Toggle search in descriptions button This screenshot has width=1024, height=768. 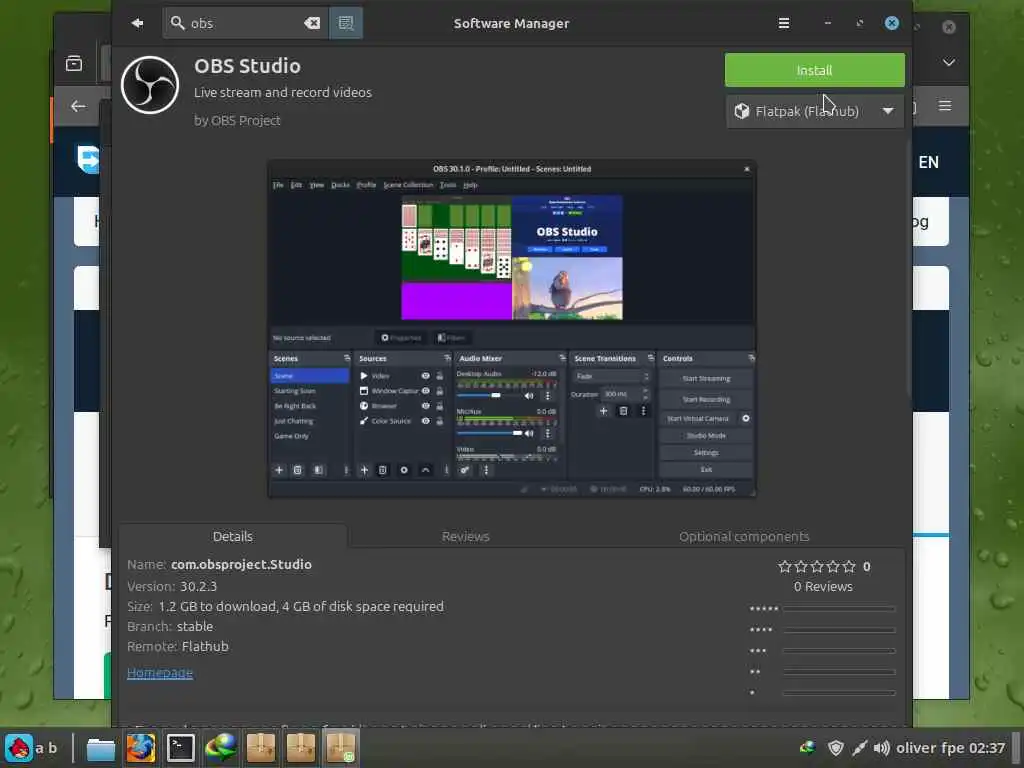[345, 24]
